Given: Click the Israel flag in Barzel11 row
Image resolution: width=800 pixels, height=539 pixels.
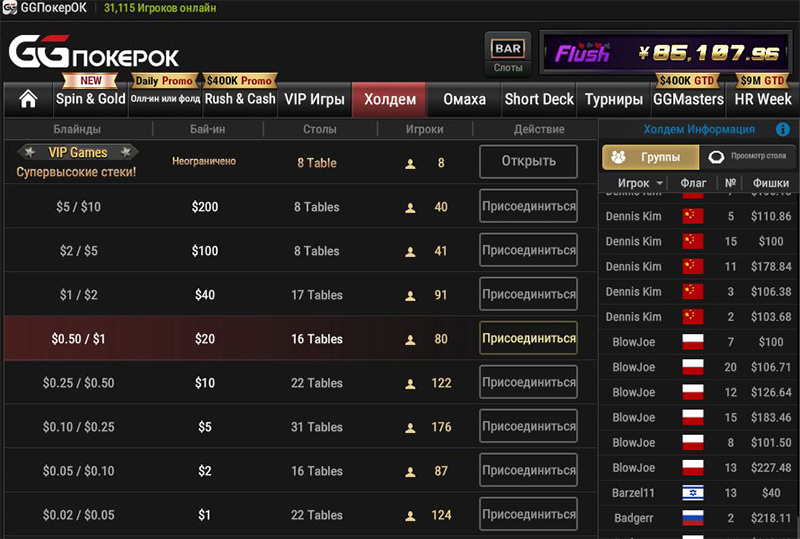Looking at the screenshot, I should click(693, 493).
